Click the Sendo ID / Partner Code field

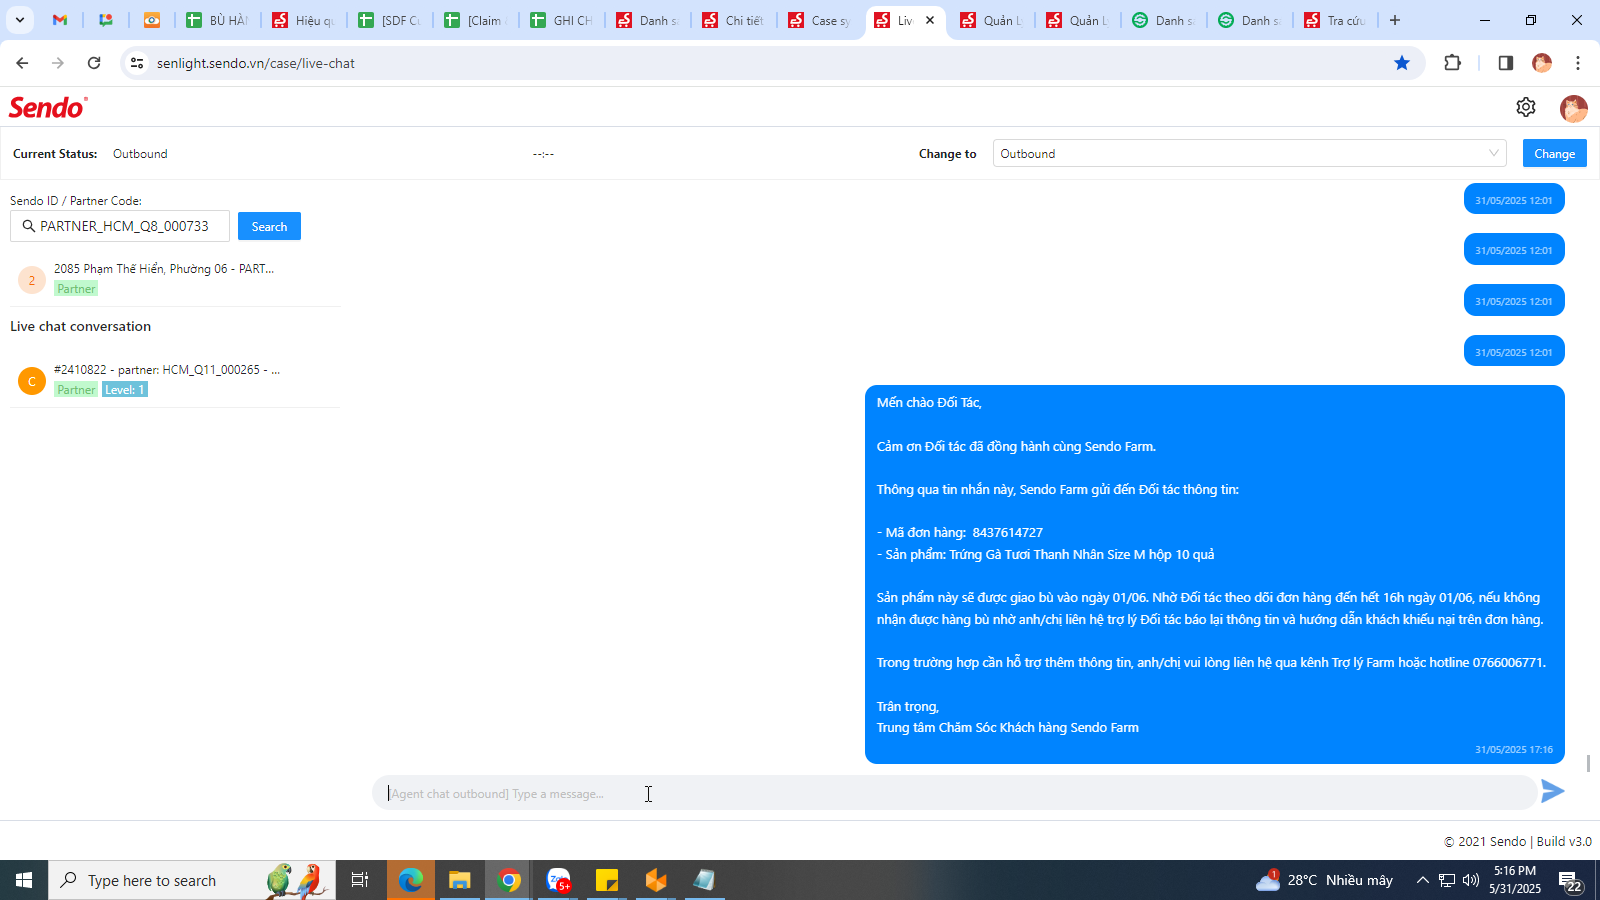tap(120, 226)
